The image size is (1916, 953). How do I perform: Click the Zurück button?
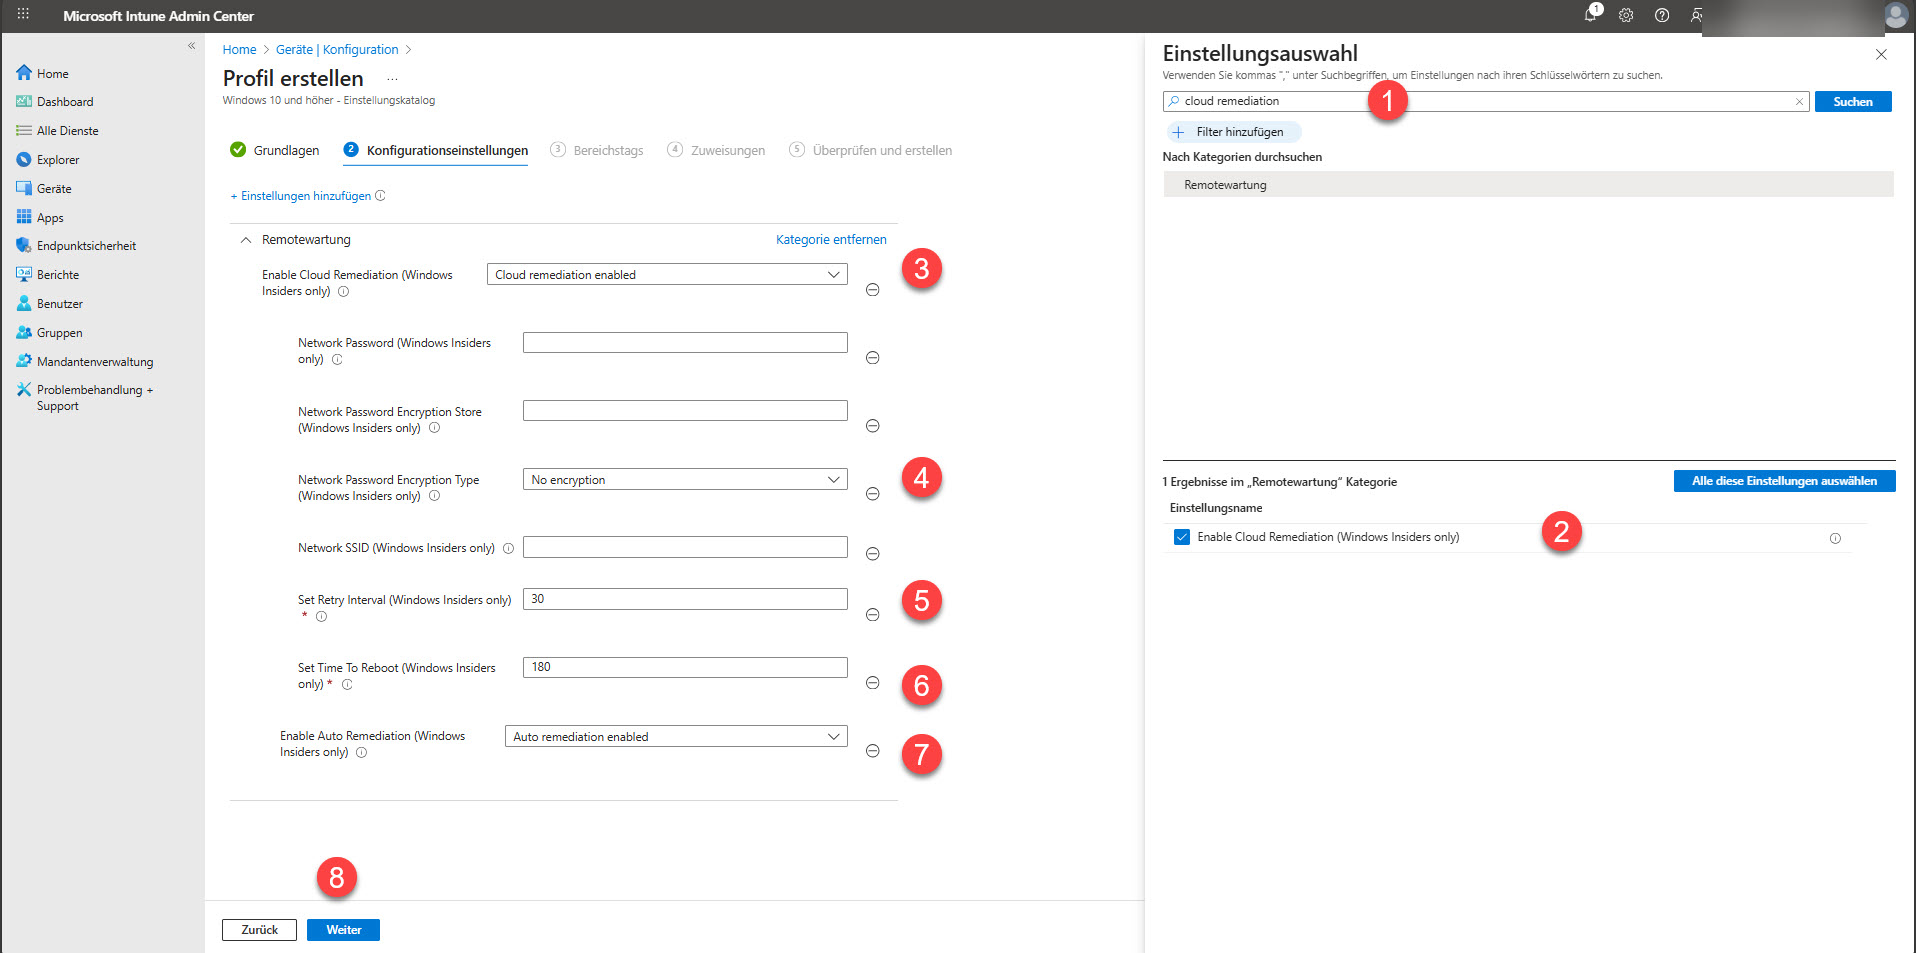[259, 930]
